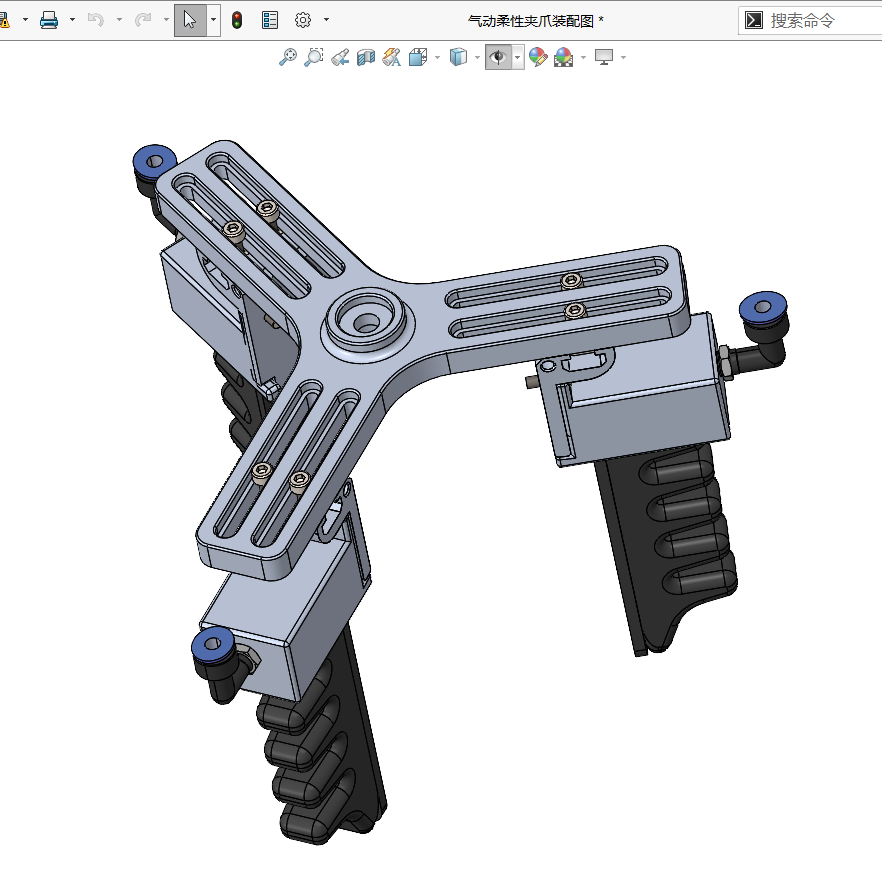Open the Options gear dropdown arrow

(326, 20)
